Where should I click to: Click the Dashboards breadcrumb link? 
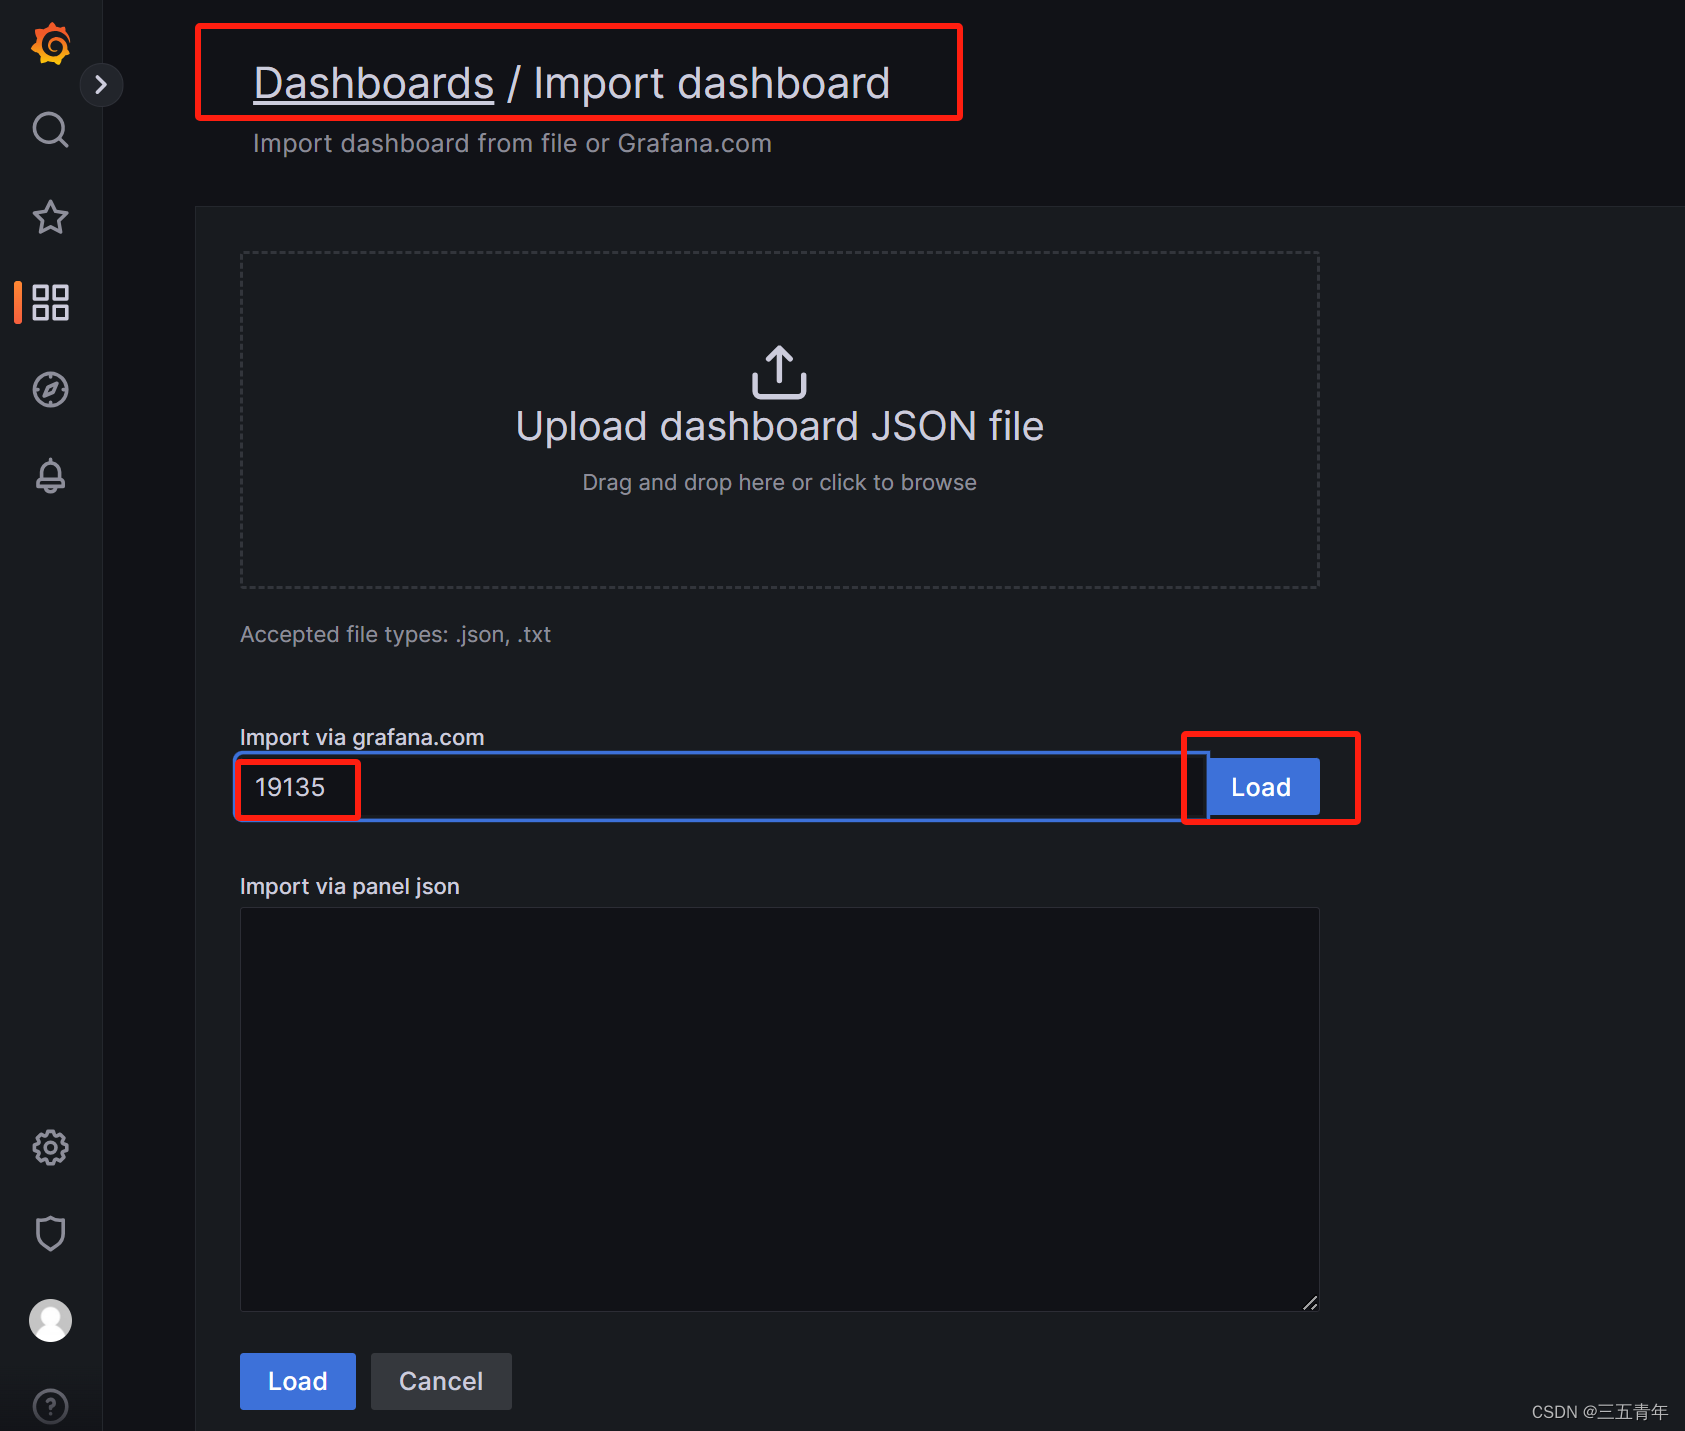tap(374, 83)
